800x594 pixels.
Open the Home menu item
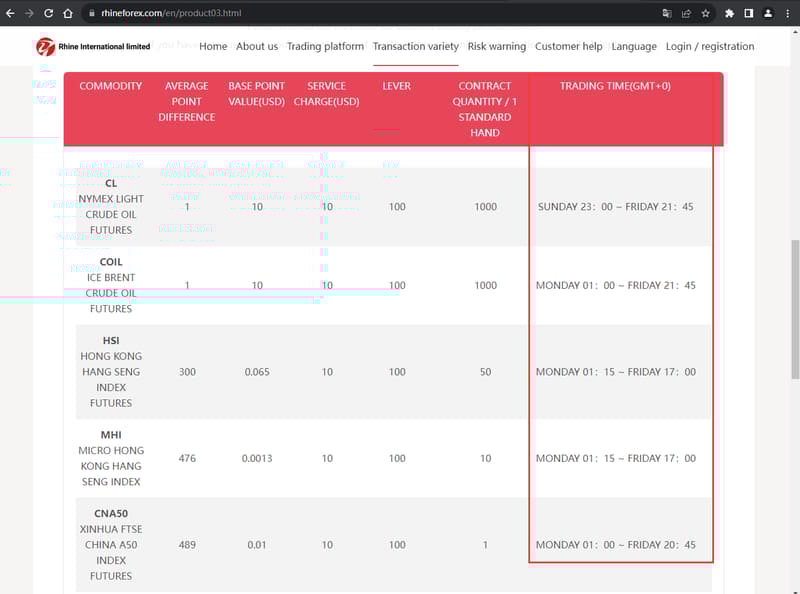[213, 46]
